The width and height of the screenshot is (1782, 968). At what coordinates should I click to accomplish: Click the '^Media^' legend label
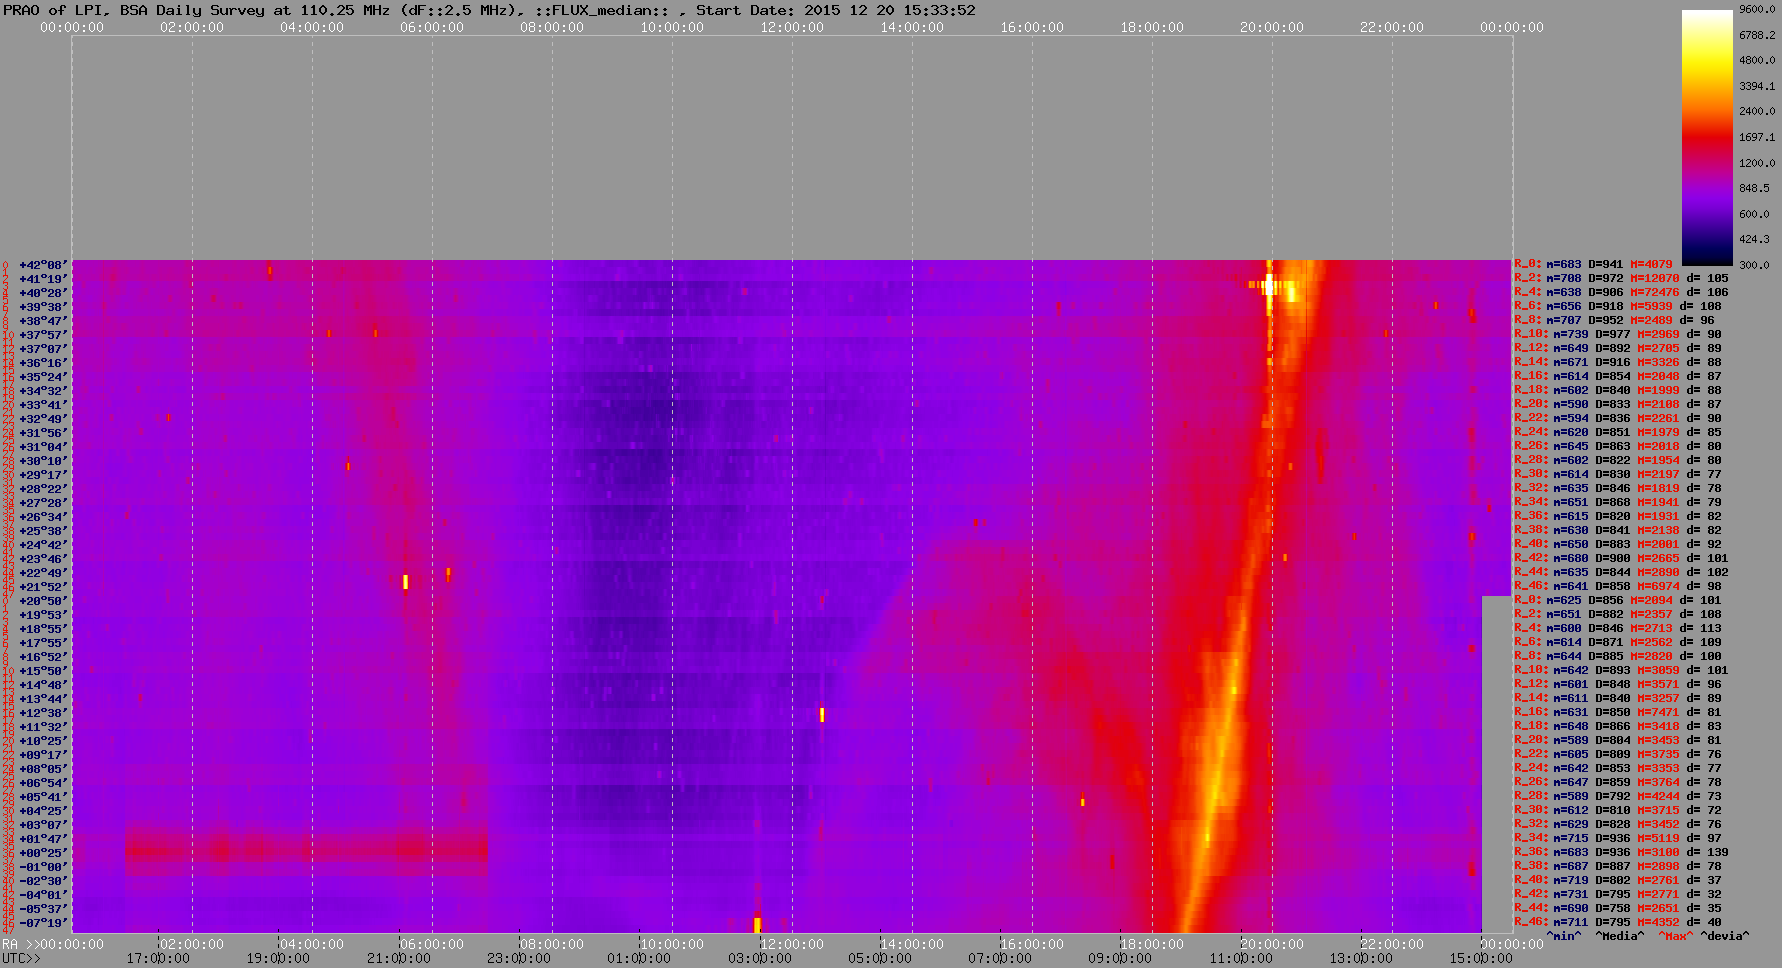pyautogui.click(x=1620, y=936)
